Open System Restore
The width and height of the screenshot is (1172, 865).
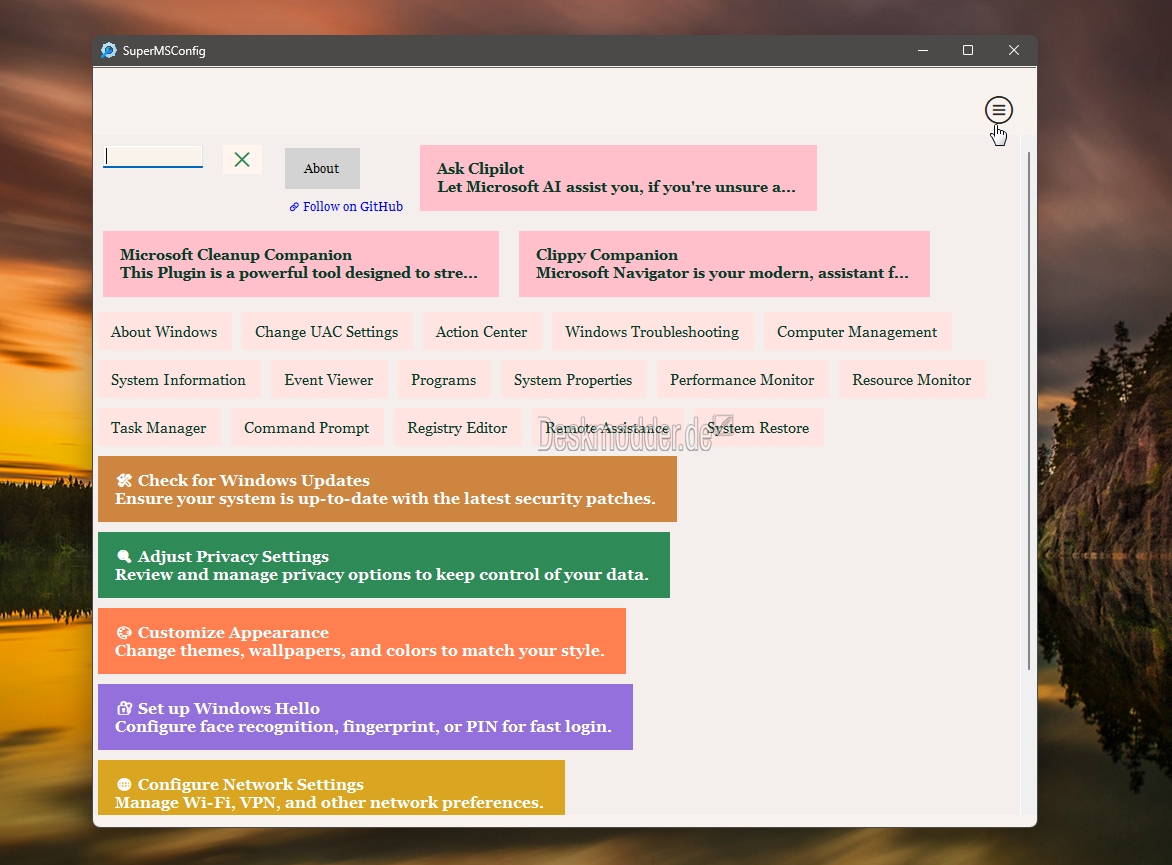tap(758, 428)
